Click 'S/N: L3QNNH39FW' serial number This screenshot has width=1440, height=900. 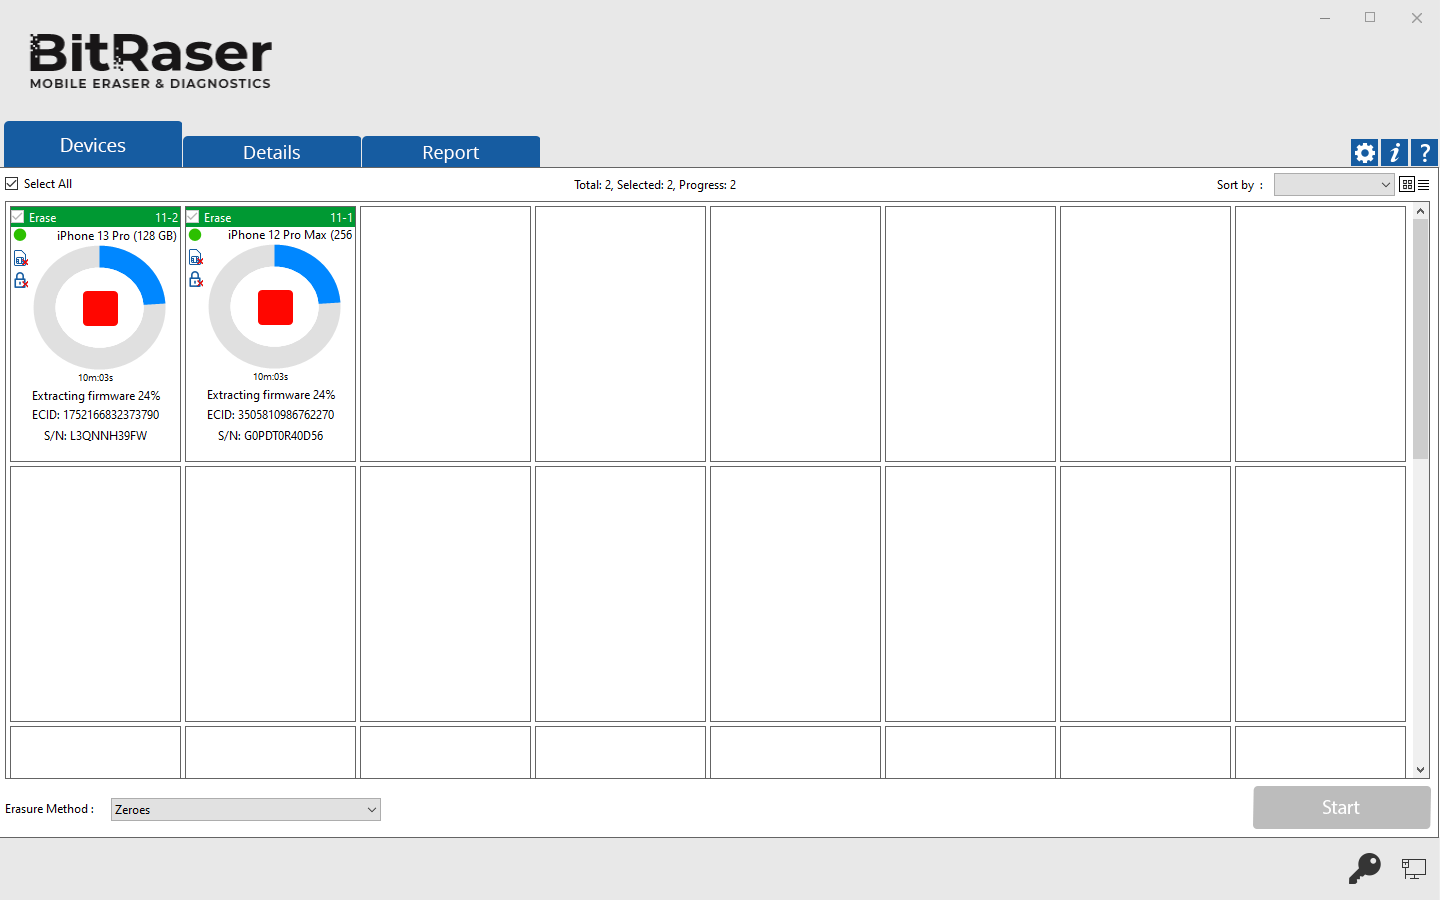click(x=95, y=436)
